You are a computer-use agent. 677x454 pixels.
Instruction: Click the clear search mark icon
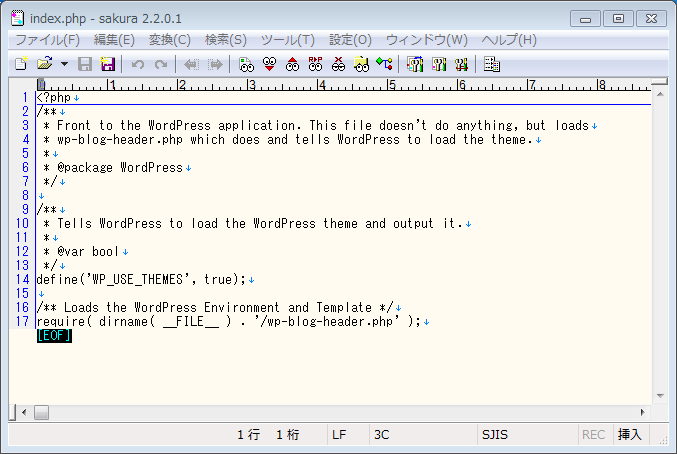(x=338, y=64)
